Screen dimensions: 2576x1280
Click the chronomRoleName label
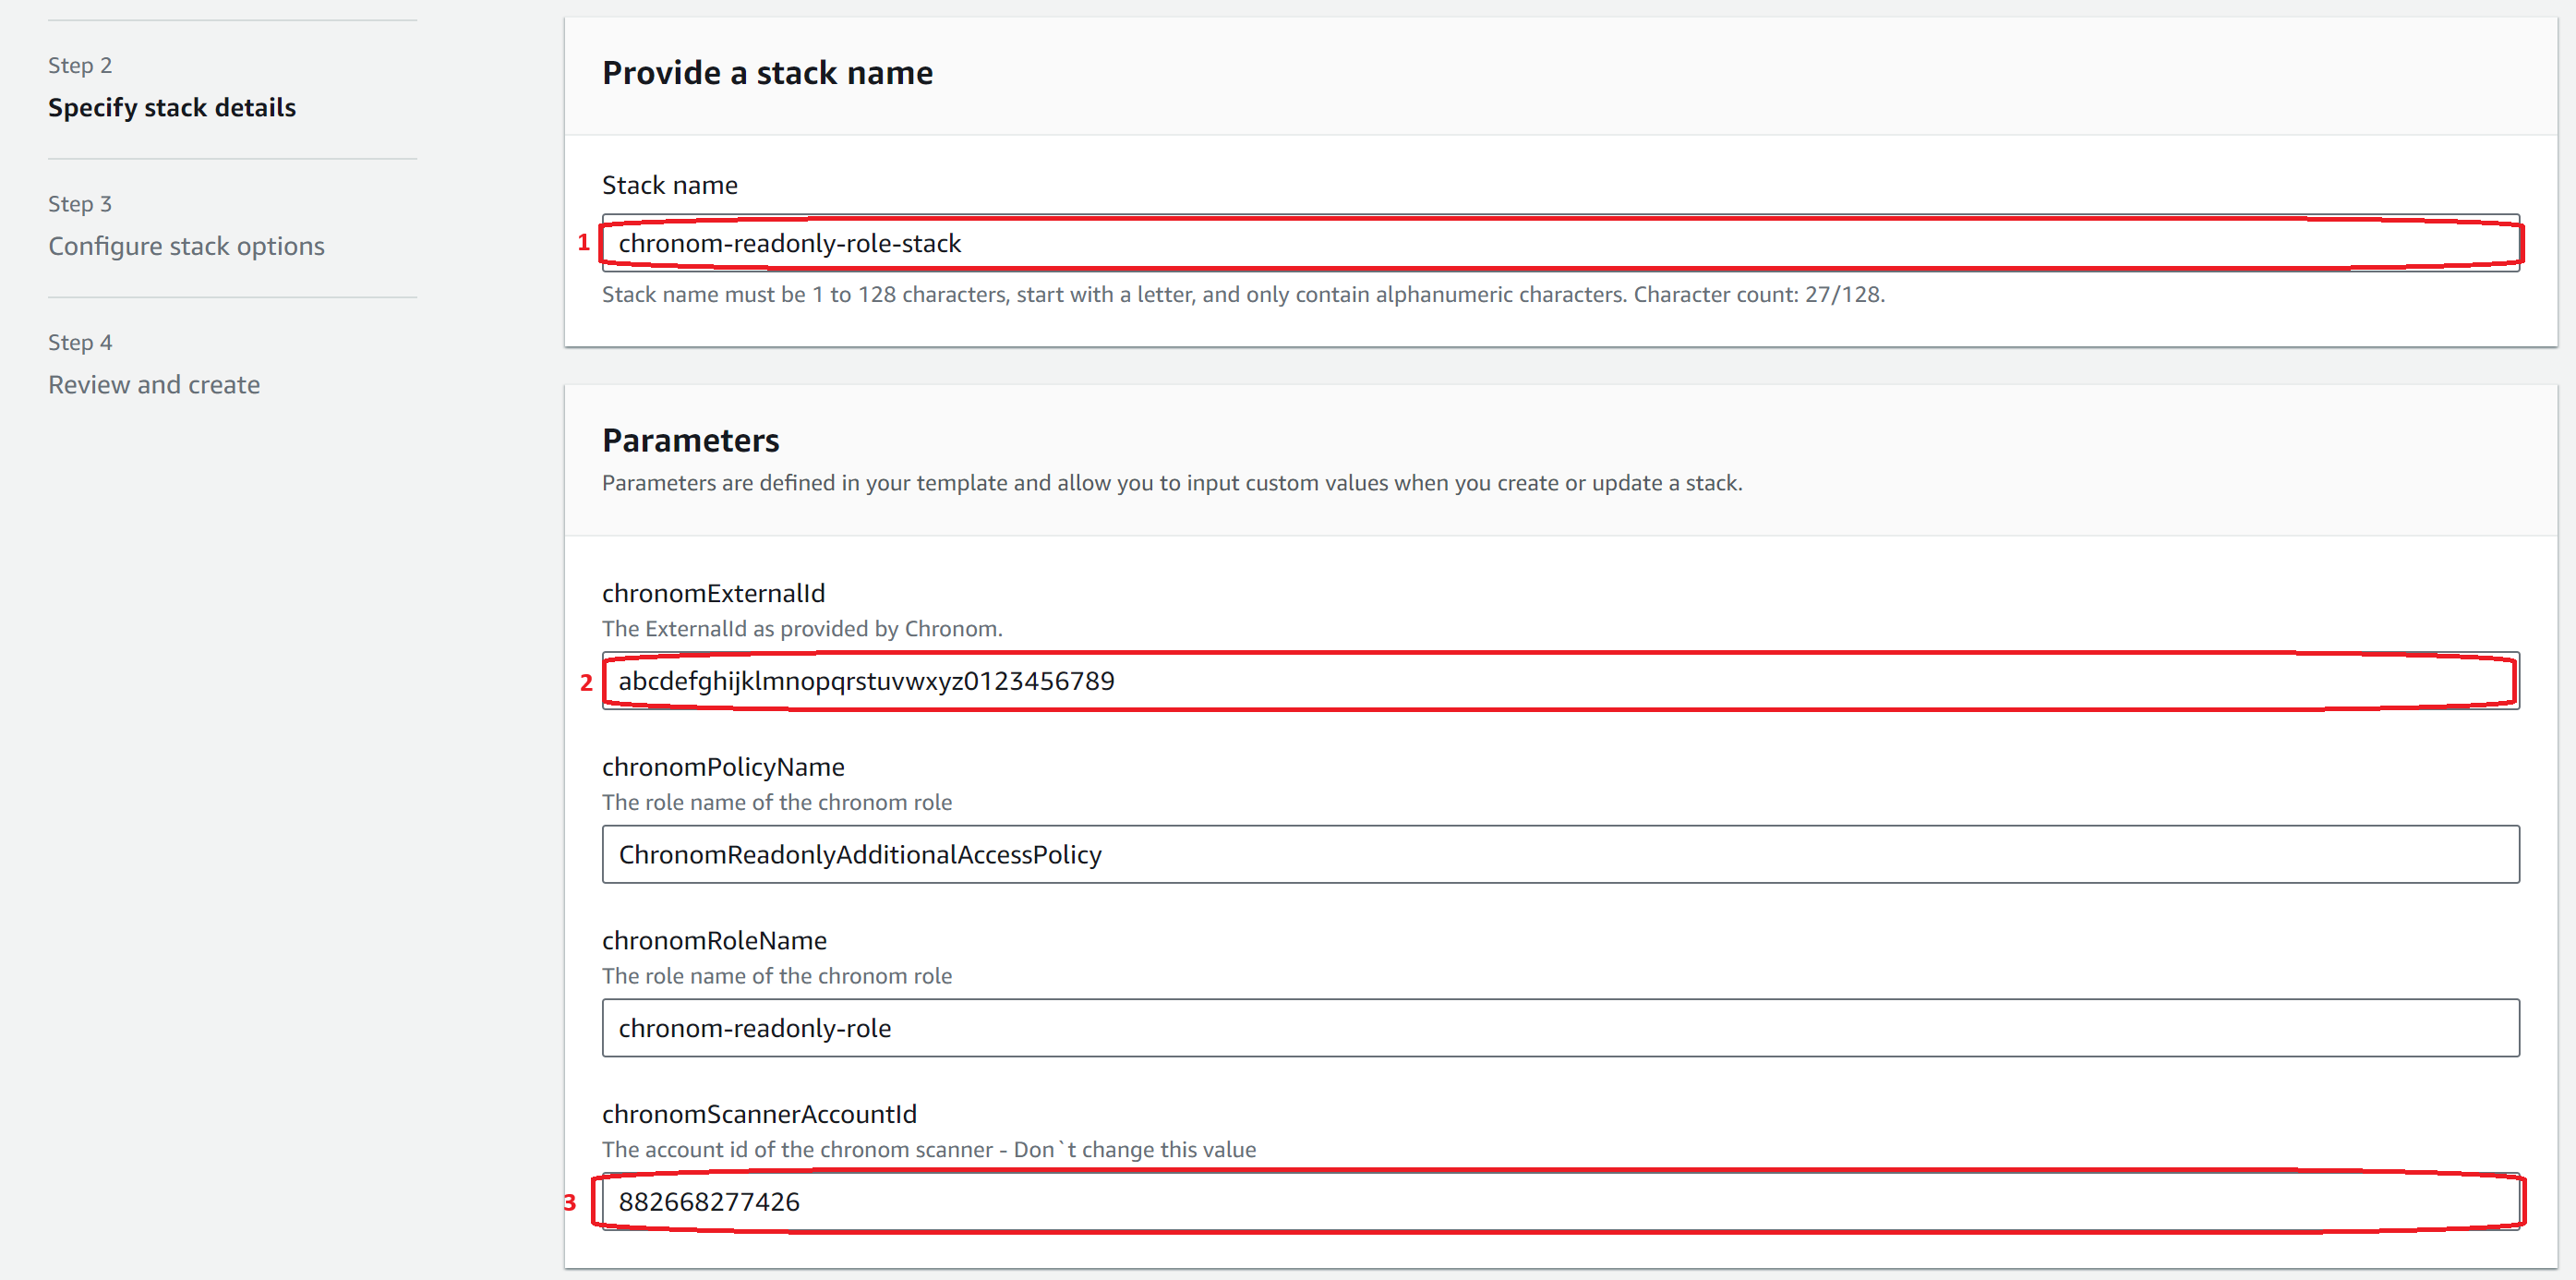click(714, 941)
